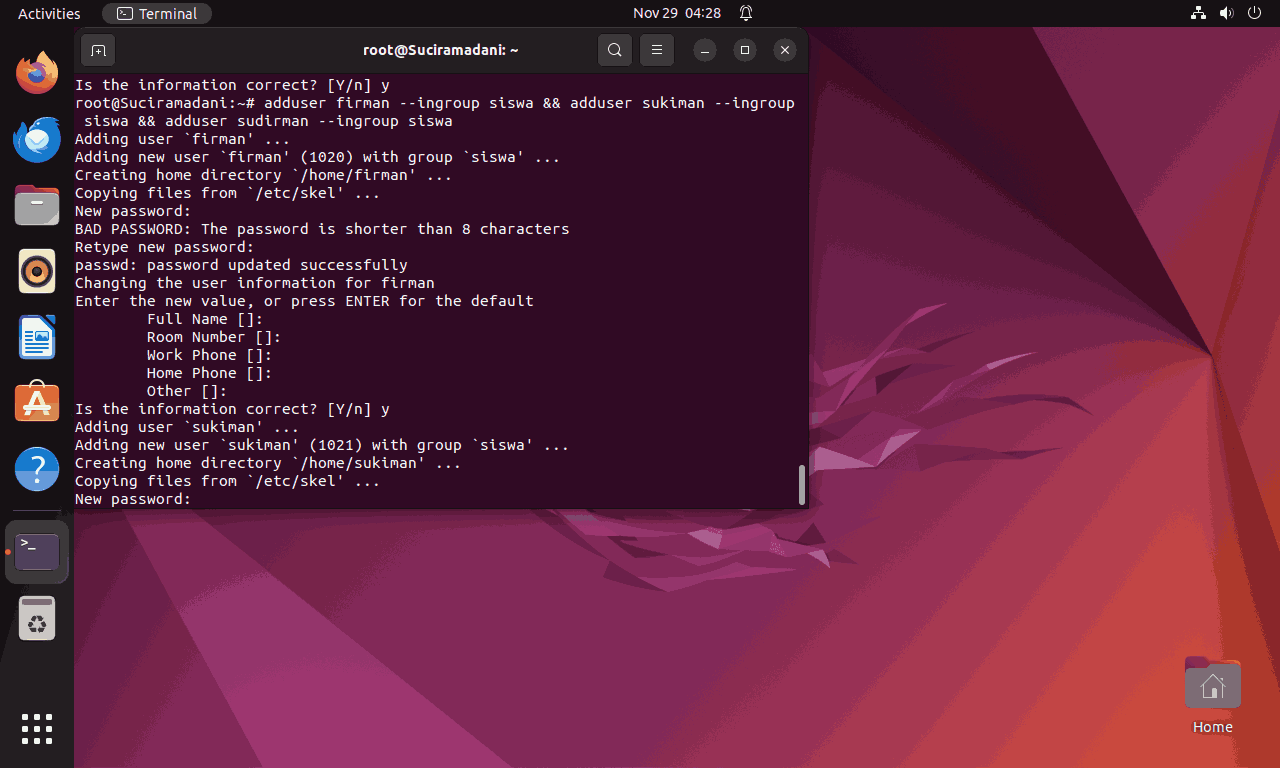
Task: Click the 'Work Phone []:' line
Action: pyautogui.click(x=210, y=355)
